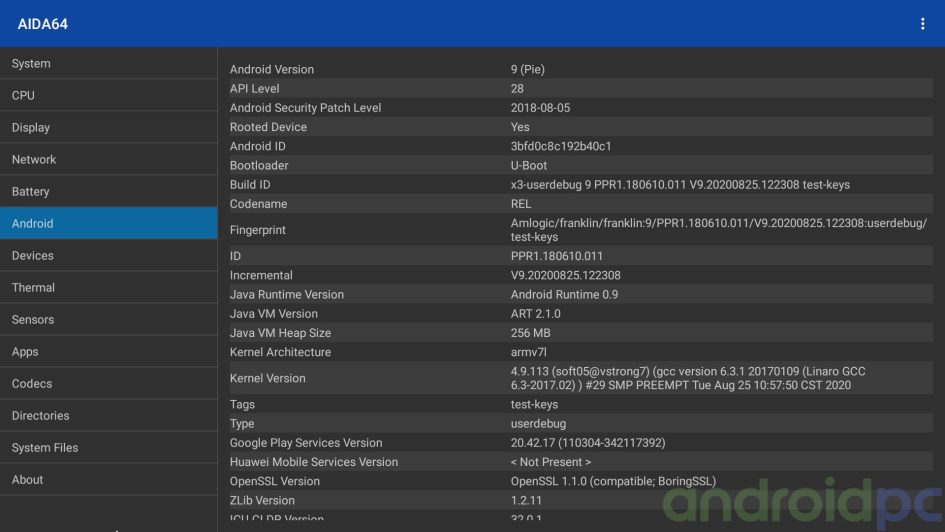Click Huawei Mobile Services Version row
Viewport: 945px width, 532px height.
coord(581,462)
